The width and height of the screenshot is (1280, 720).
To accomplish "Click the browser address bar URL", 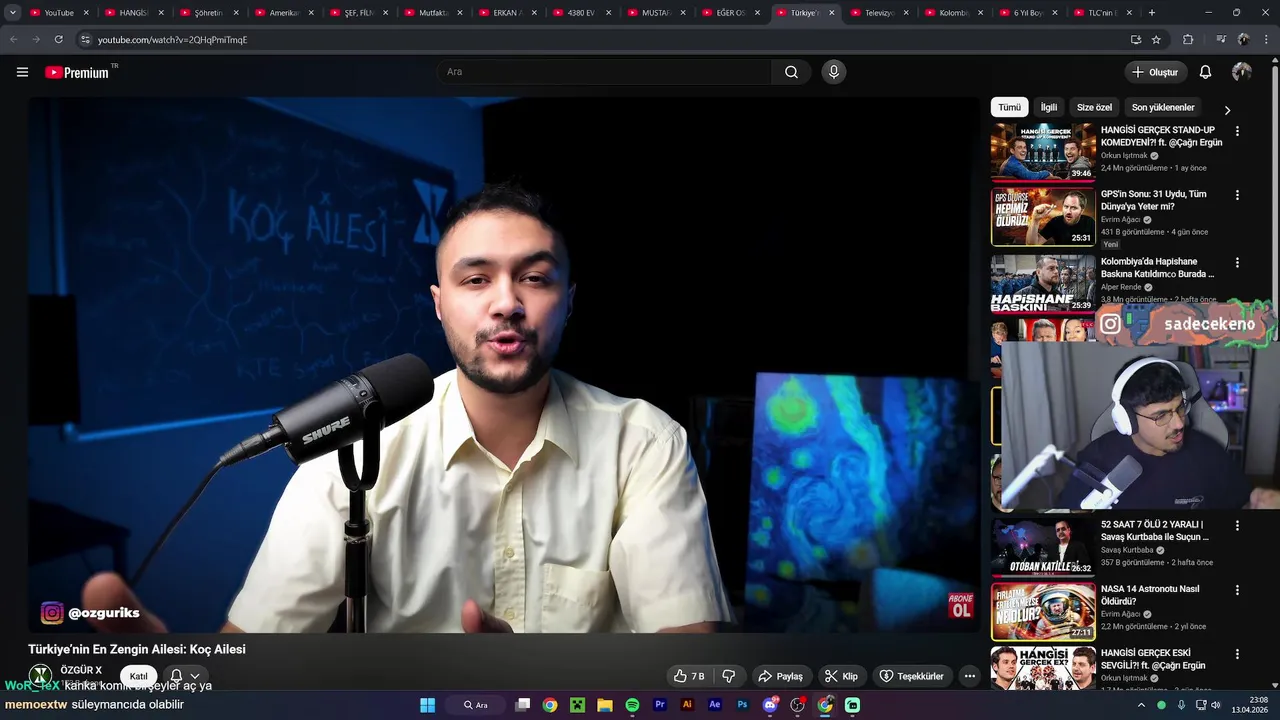I will click(x=172, y=40).
